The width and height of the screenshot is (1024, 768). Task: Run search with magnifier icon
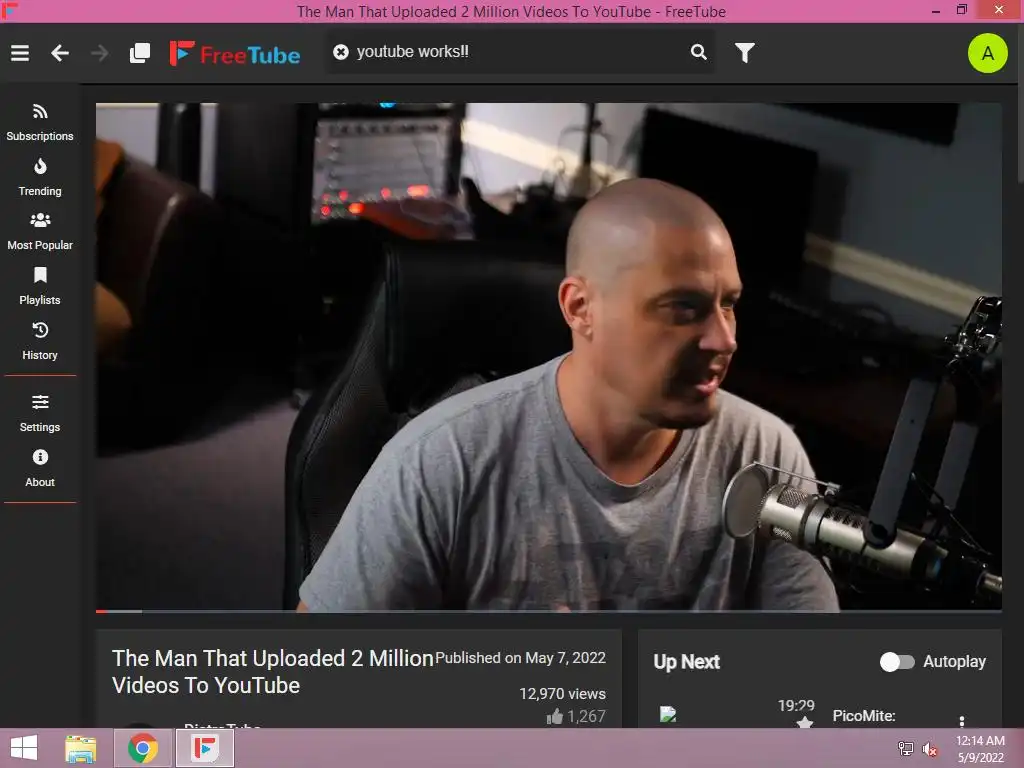pos(698,52)
